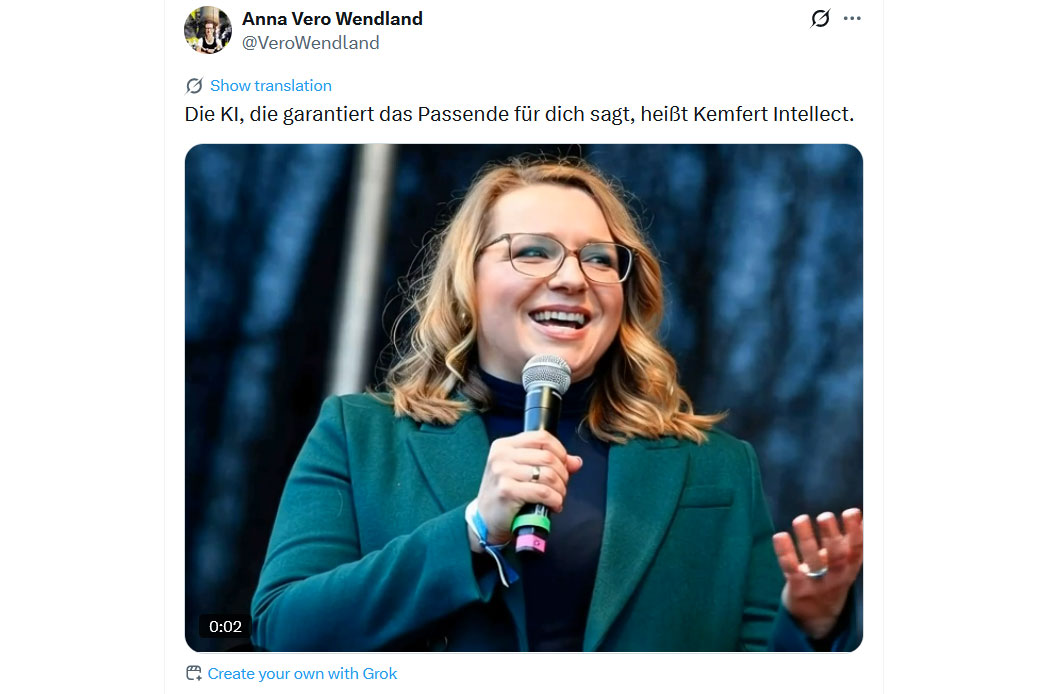Click the icon before Create your own with Grok
This screenshot has width=1050, height=694.
(194, 673)
